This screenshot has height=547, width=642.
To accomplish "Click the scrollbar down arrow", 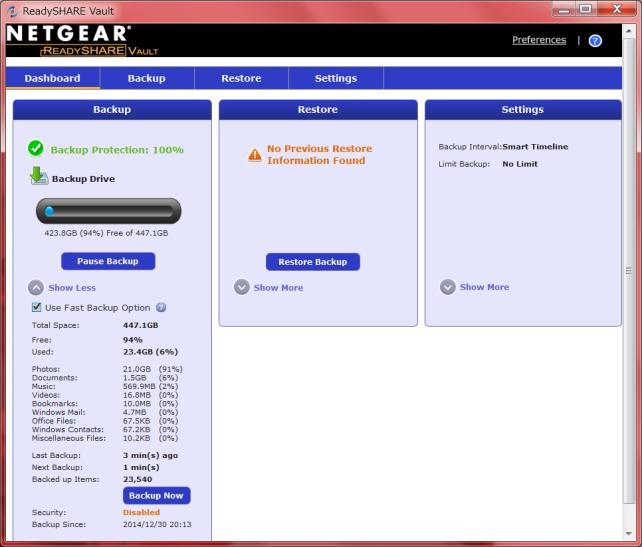I will click(628, 533).
